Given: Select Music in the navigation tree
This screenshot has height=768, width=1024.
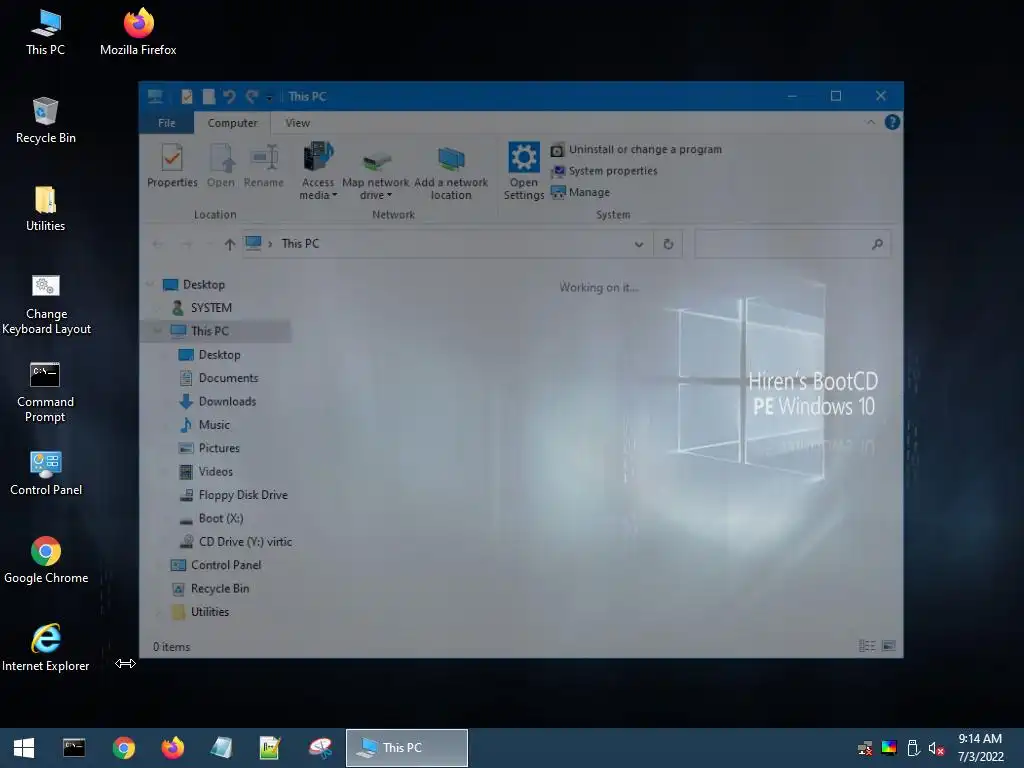Looking at the screenshot, I should pos(214,425).
